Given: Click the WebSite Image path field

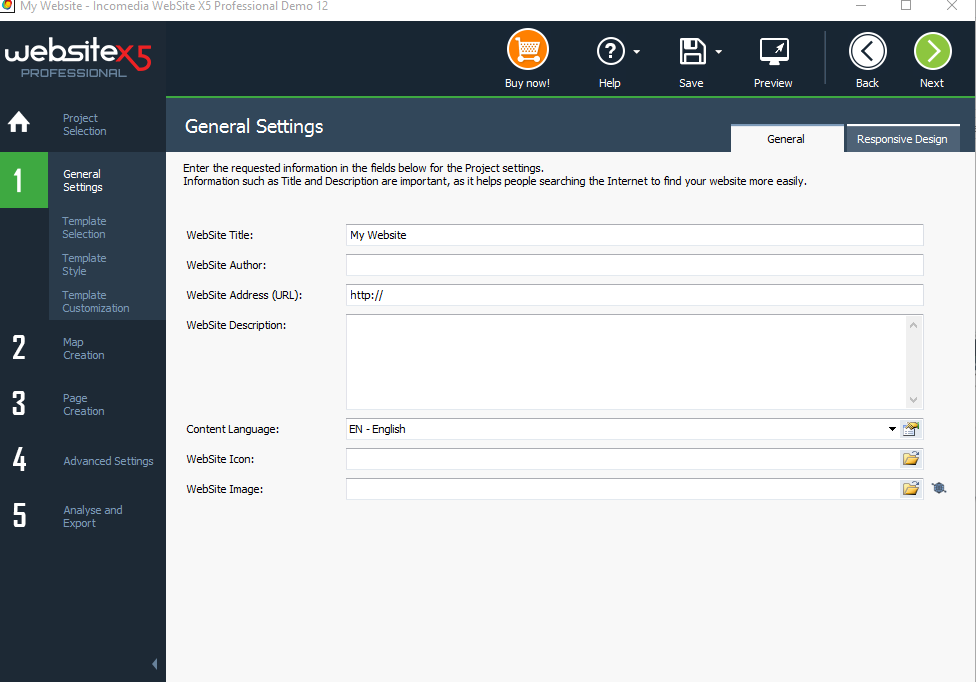Looking at the screenshot, I should tap(623, 488).
